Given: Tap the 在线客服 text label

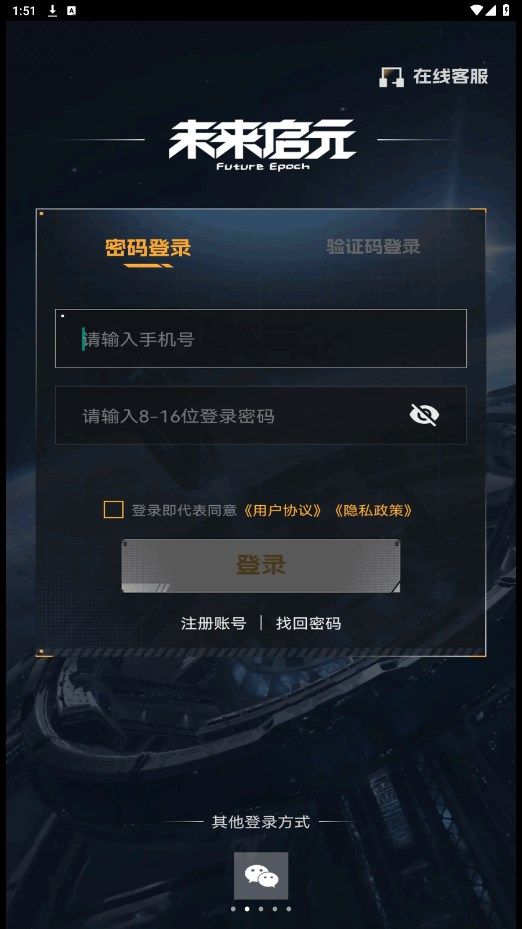Looking at the screenshot, I should click(451, 76).
